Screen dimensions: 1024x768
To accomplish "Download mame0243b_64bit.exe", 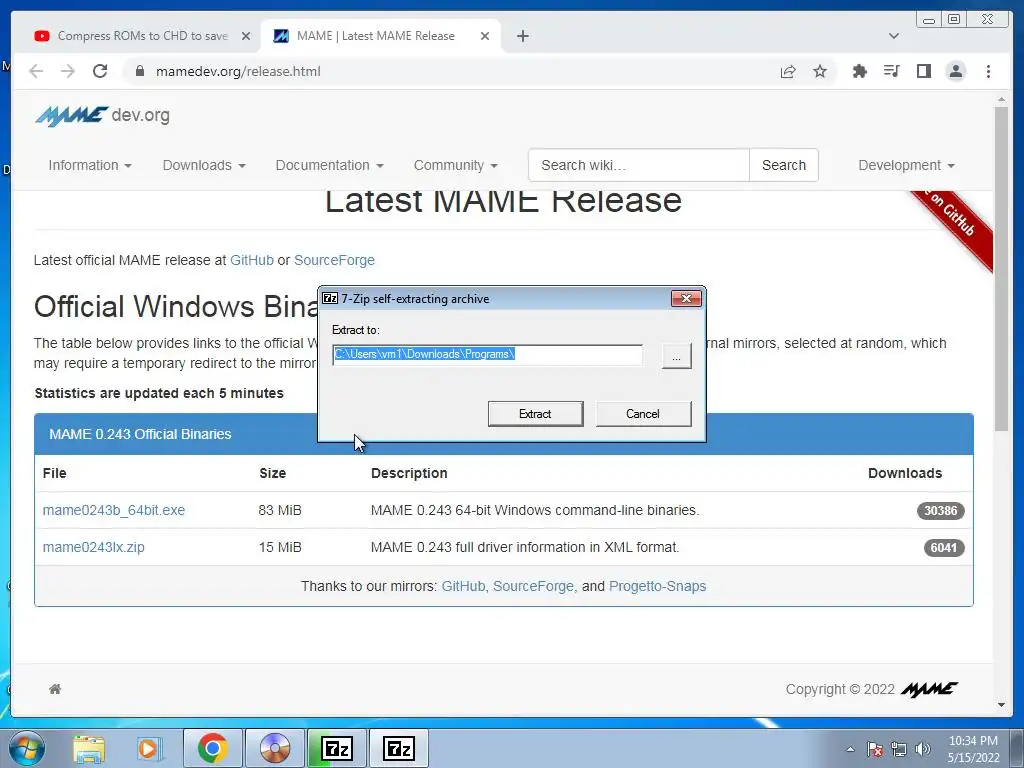I will coord(114,510).
